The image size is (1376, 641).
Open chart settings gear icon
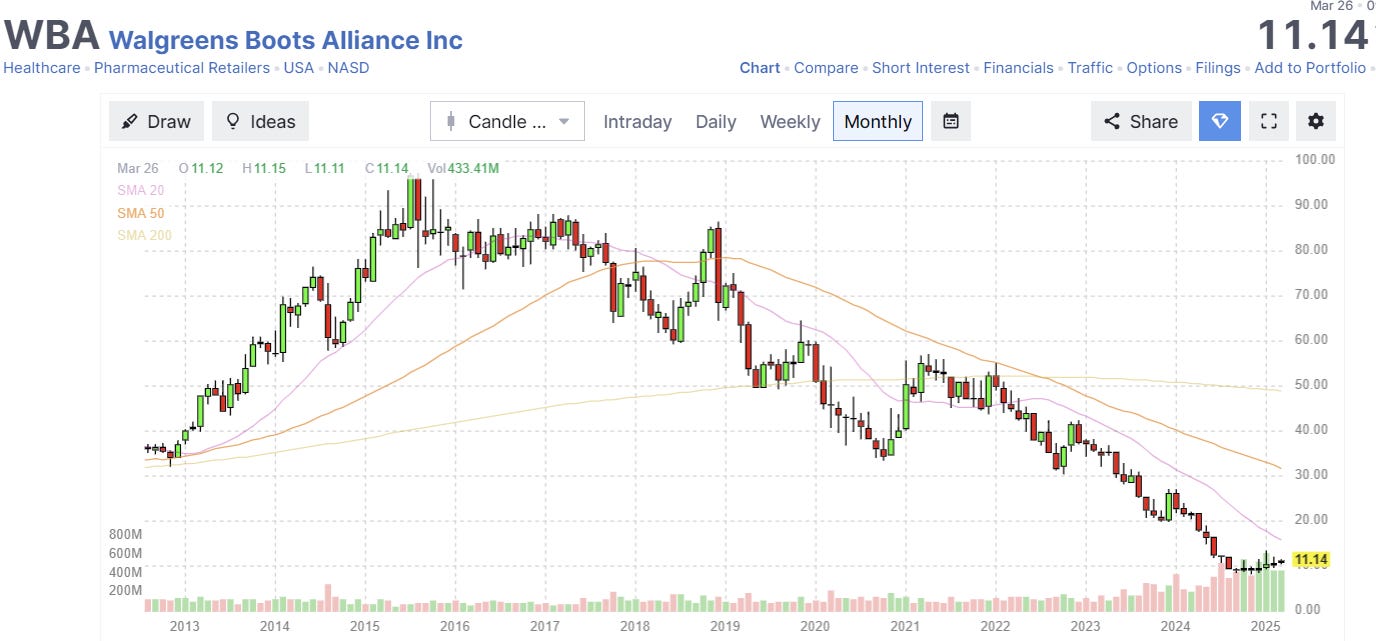coord(1316,121)
